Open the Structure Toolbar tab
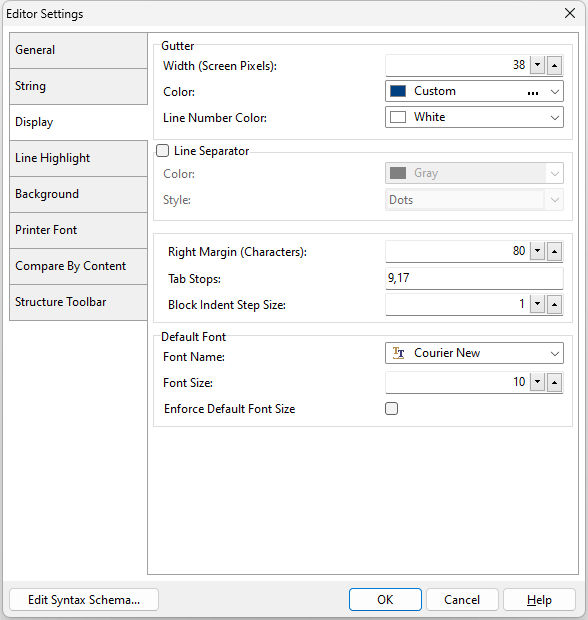The width and height of the screenshot is (588, 620). (78, 302)
